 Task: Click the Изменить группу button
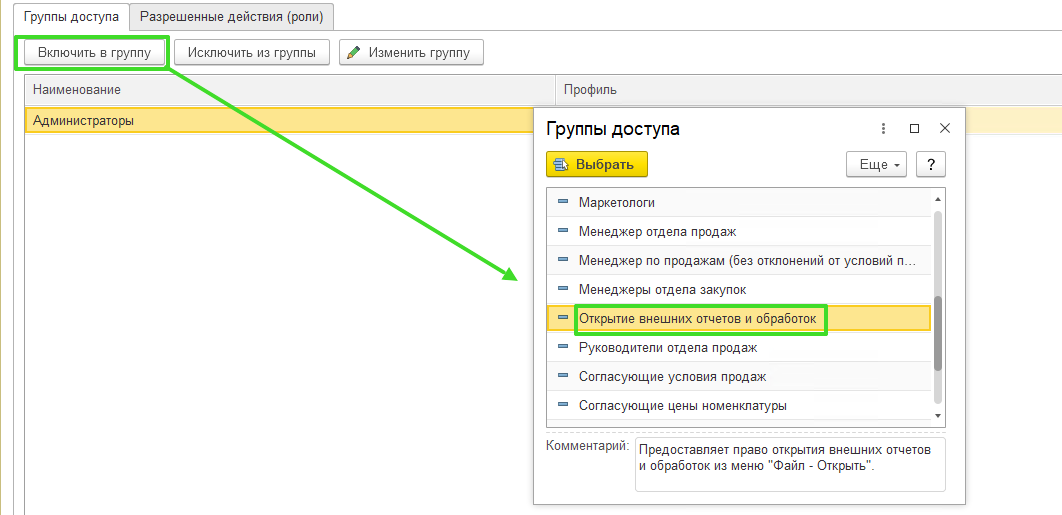tap(411, 52)
